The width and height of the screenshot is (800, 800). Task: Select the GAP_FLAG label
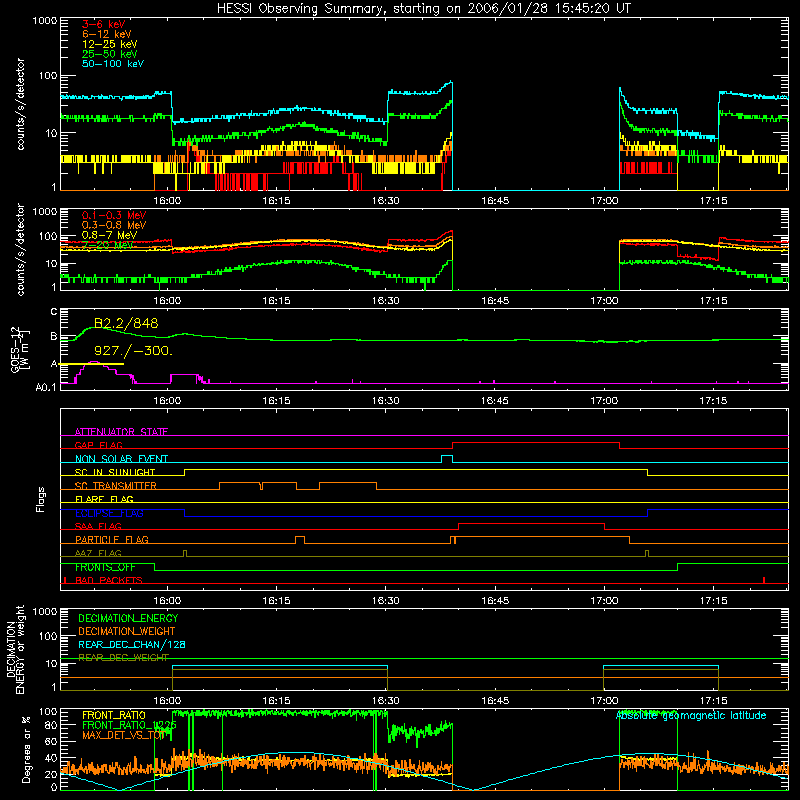pyautogui.click(x=98, y=445)
